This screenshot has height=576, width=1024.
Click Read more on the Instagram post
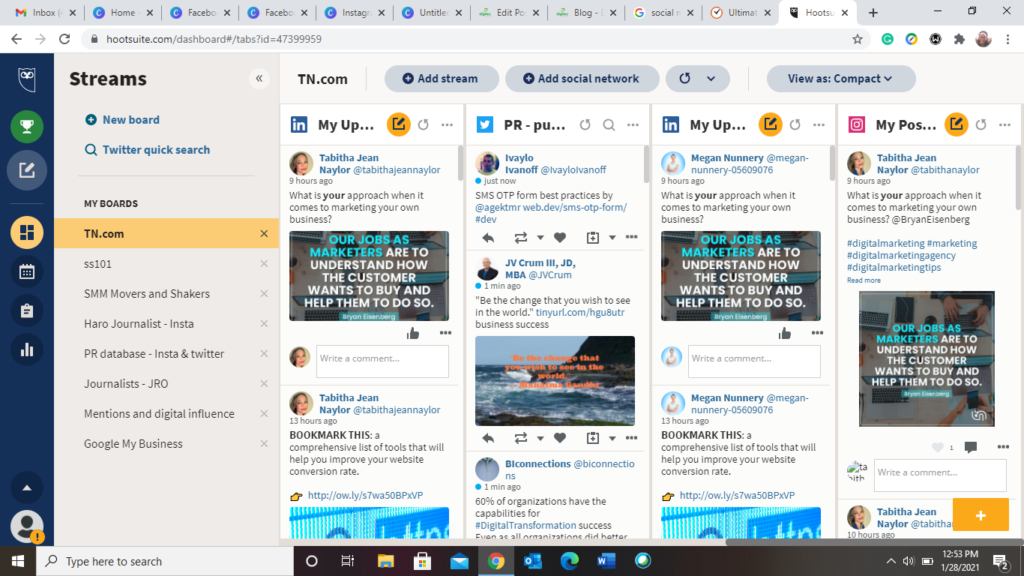pos(863,280)
